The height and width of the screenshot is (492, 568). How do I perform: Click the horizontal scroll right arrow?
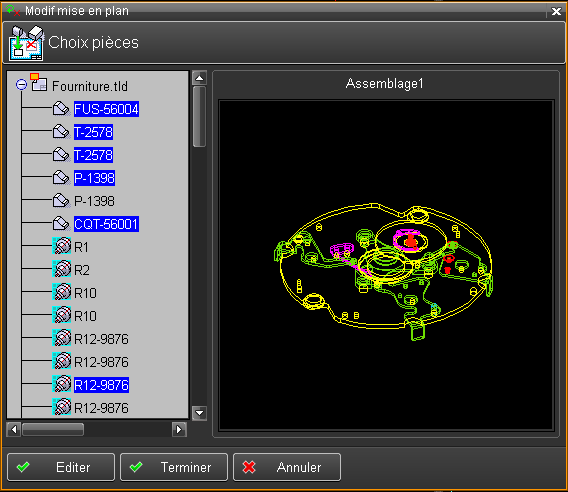point(179,430)
